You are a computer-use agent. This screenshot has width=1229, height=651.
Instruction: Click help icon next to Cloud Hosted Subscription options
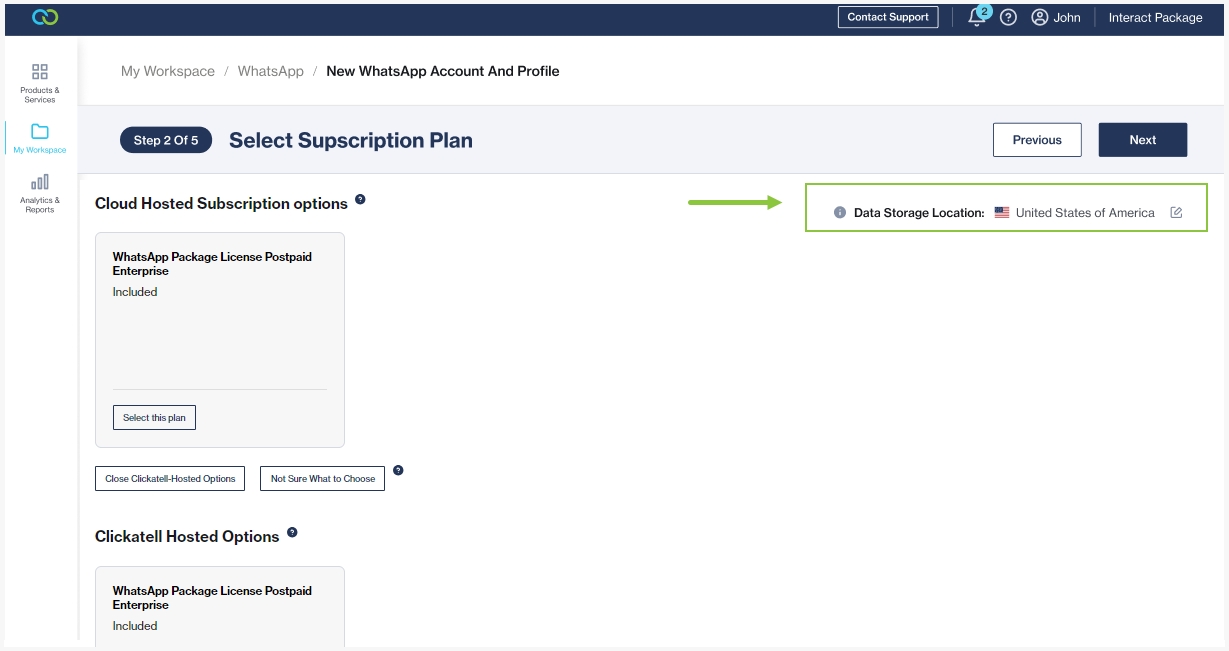(x=360, y=199)
